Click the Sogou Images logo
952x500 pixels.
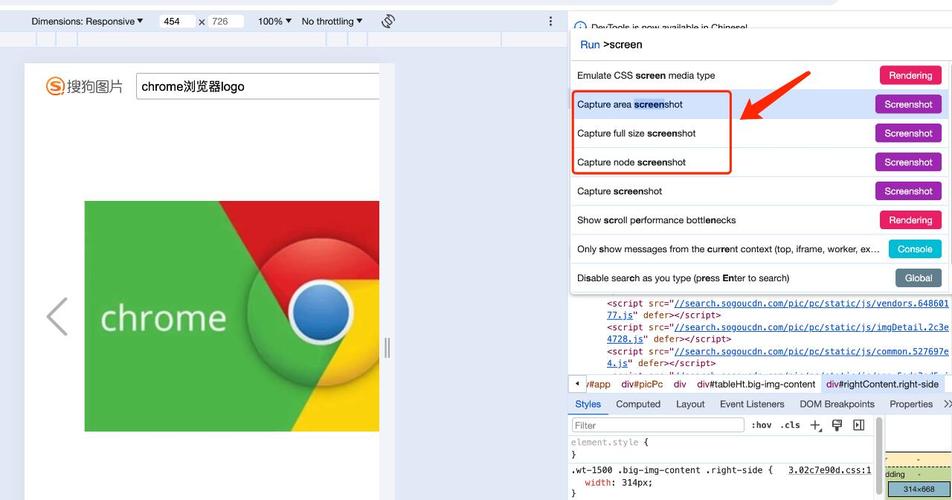point(85,87)
